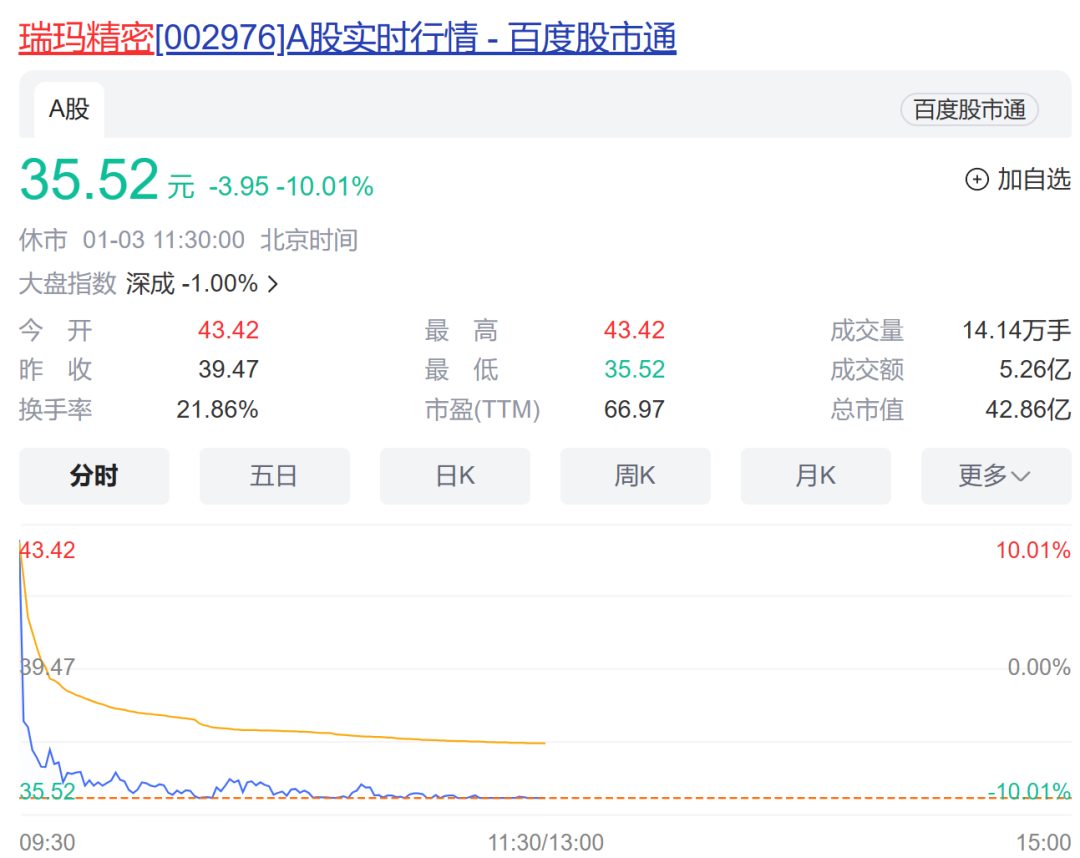Select the A股 tab
1080x858 pixels.
click(x=69, y=109)
